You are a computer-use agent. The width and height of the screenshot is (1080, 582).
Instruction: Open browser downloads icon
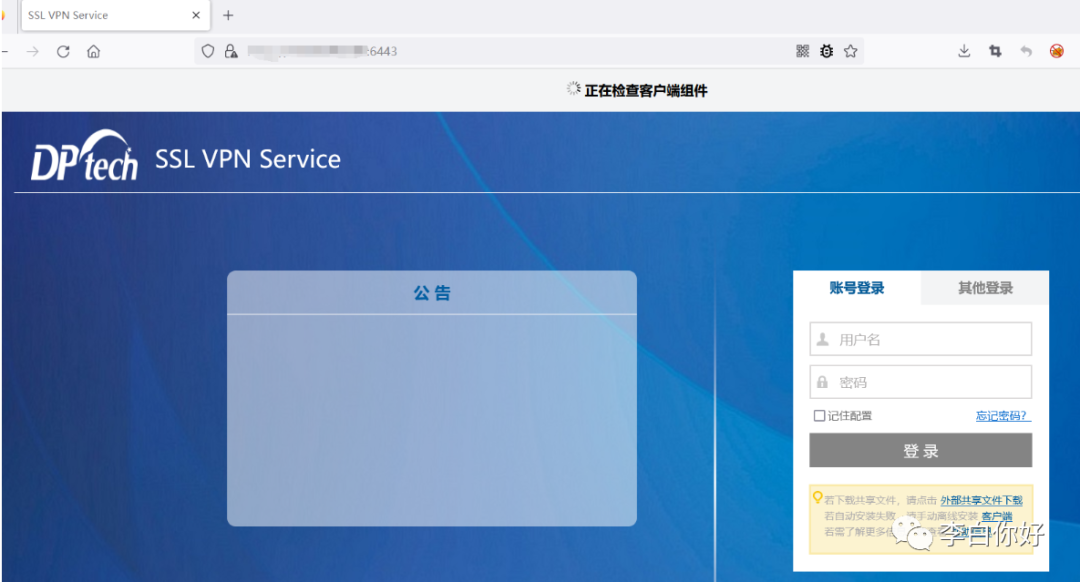[x=964, y=51]
